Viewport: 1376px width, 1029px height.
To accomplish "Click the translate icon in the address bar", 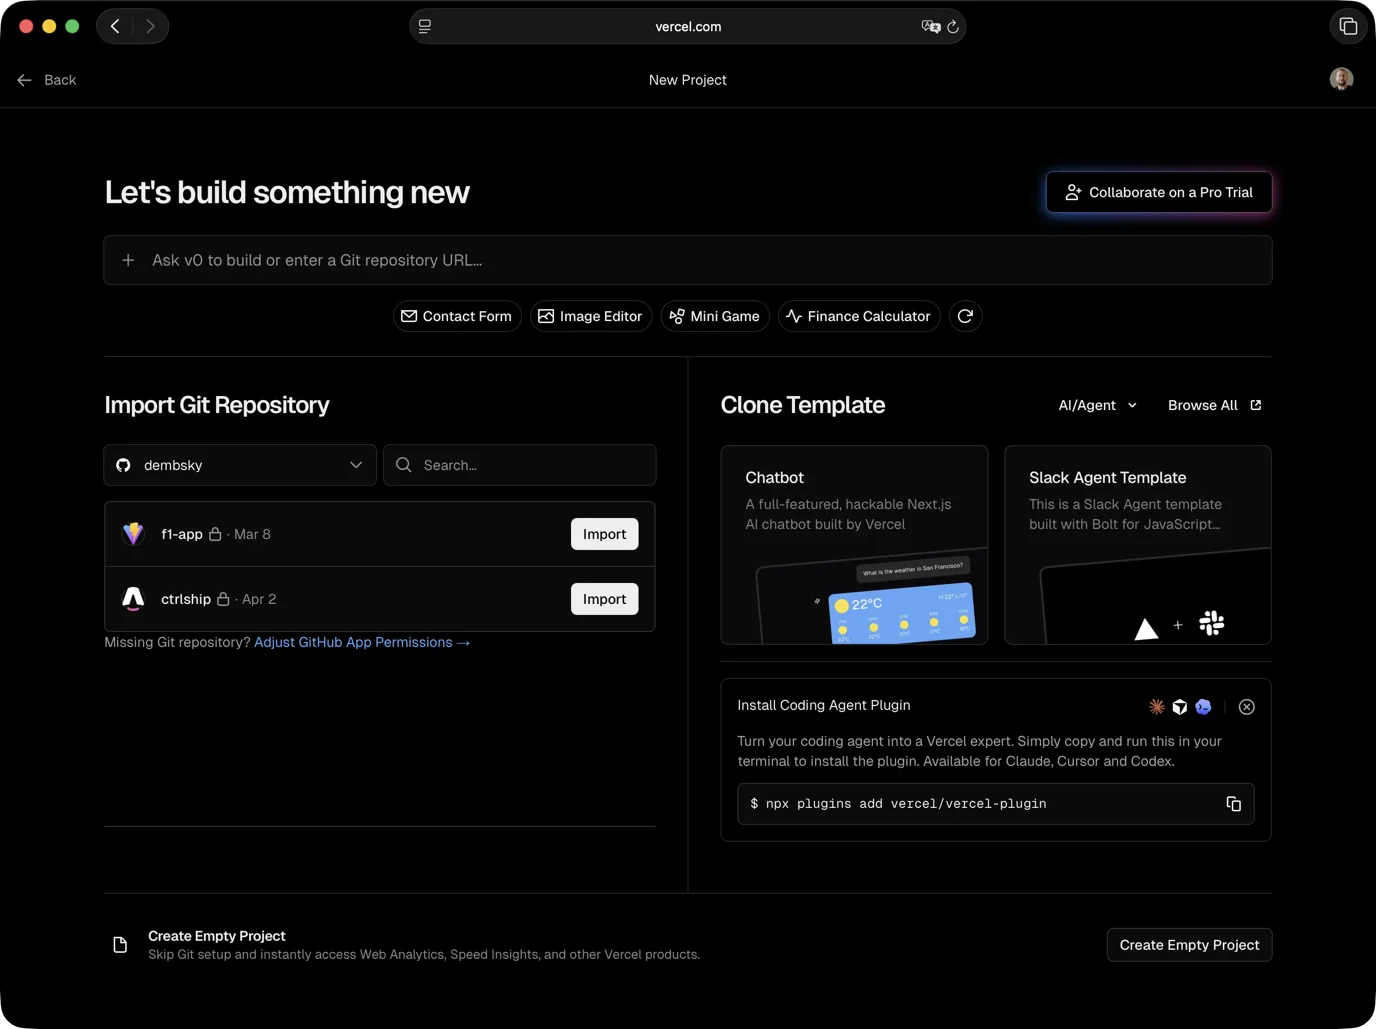I will (x=929, y=27).
